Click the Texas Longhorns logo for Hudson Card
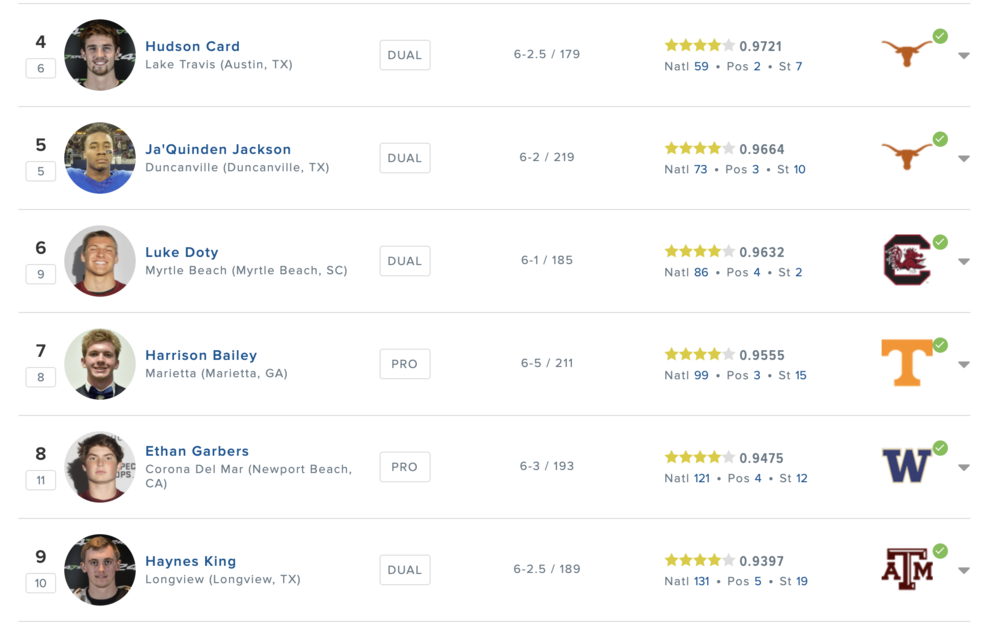The height and width of the screenshot is (627, 1000). [906, 54]
